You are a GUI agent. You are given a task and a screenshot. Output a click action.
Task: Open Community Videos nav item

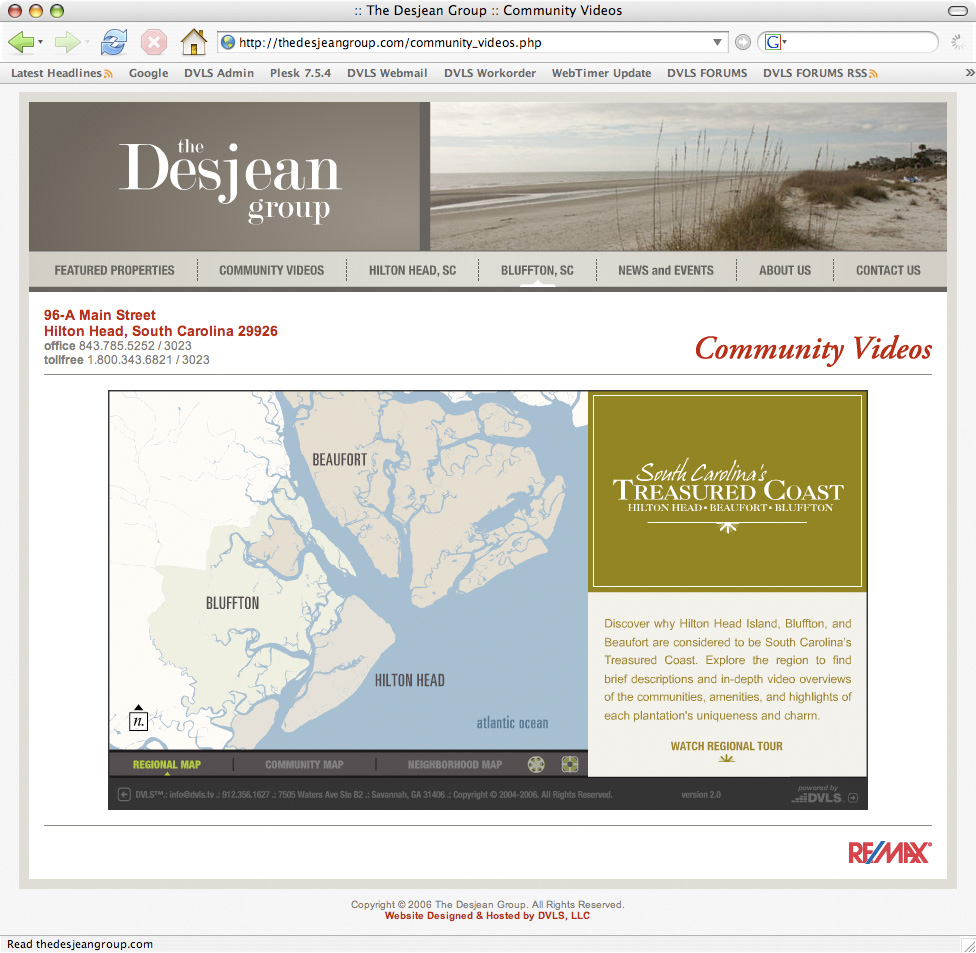271,270
